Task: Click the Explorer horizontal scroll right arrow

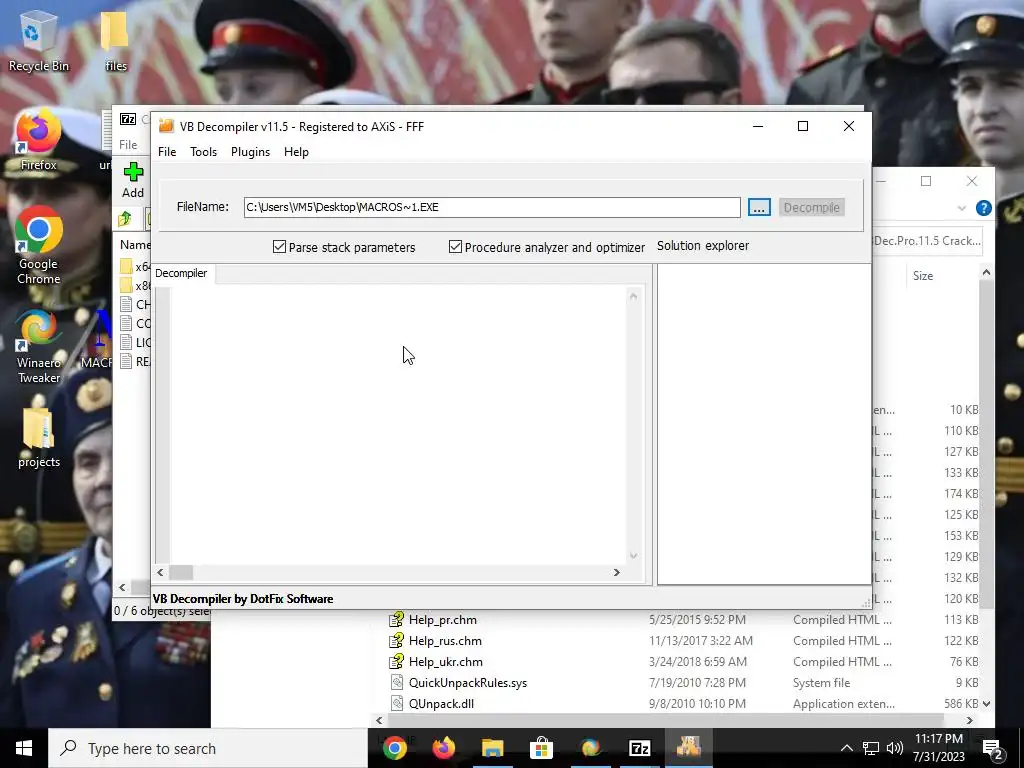Action: (970, 720)
